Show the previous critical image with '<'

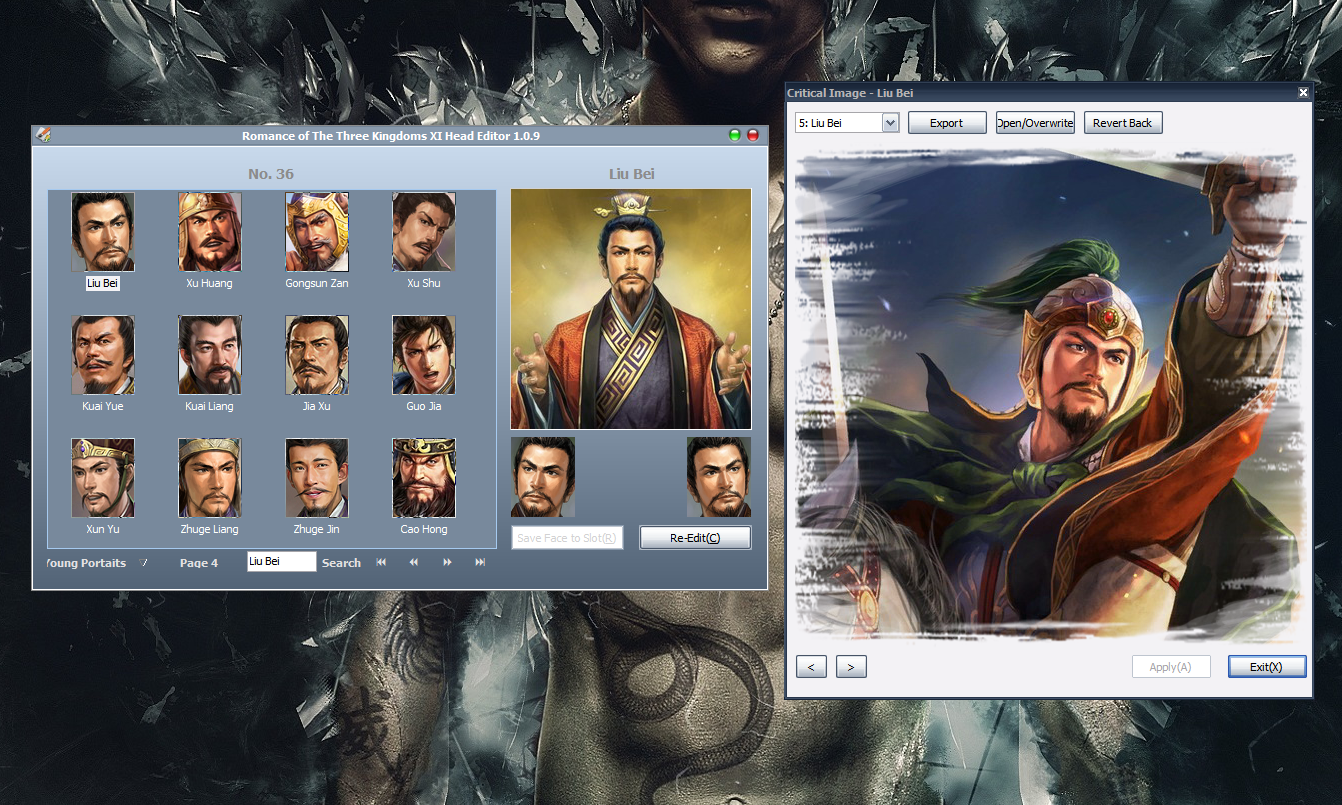[x=811, y=667]
